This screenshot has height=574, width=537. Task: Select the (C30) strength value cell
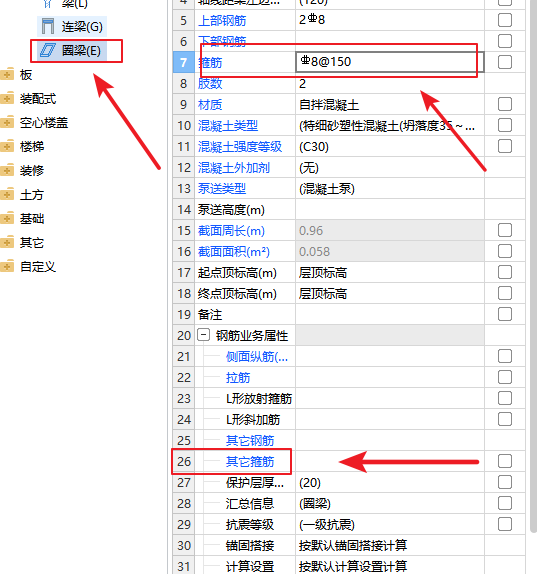pos(389,147)
